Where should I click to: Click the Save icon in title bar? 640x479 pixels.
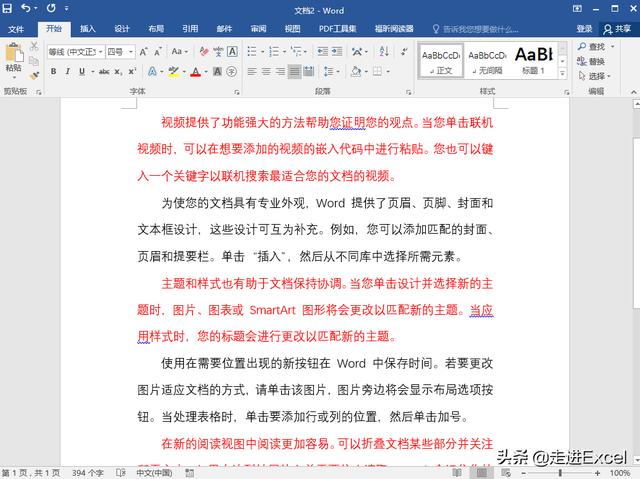pos(7,8)
